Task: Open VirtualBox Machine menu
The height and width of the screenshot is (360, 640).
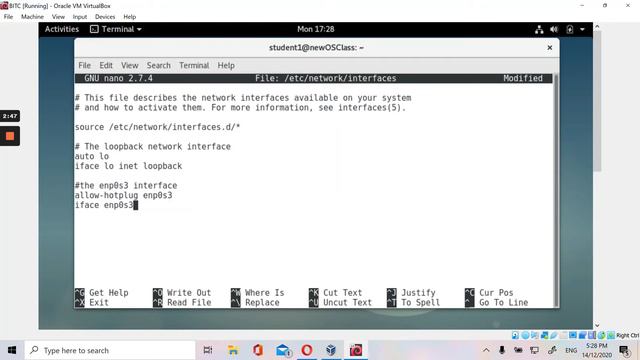Action: pyautogui.click(x=32, y=17)
